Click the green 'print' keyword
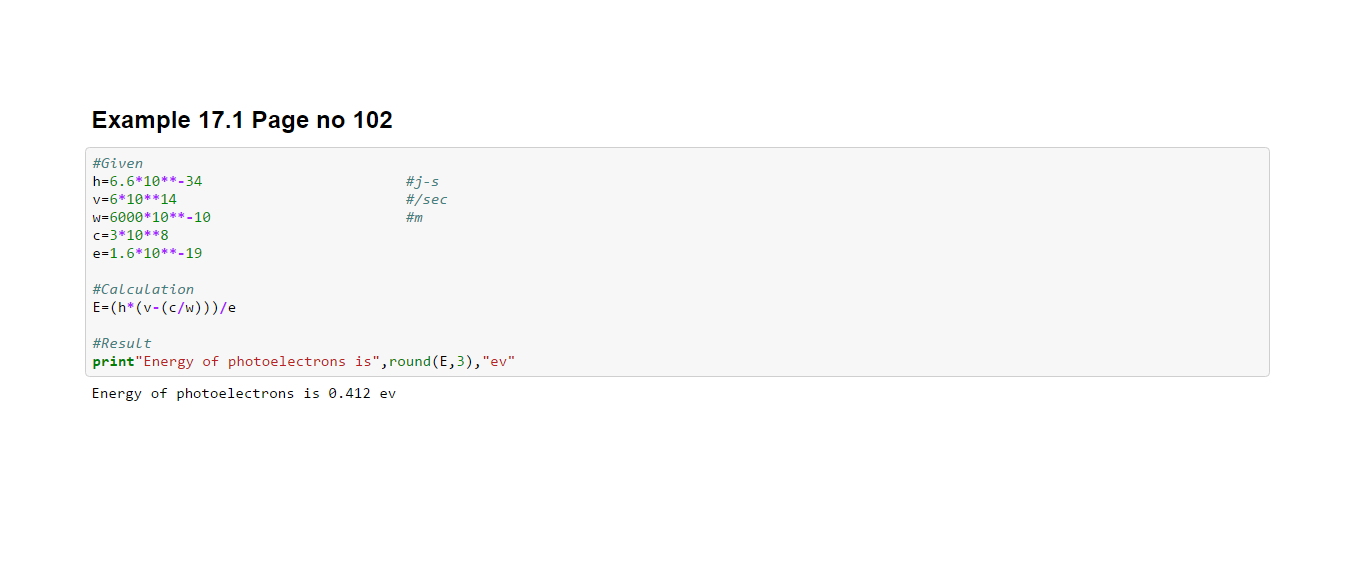Screen dimensions: 1352x581 pos(113,361)
